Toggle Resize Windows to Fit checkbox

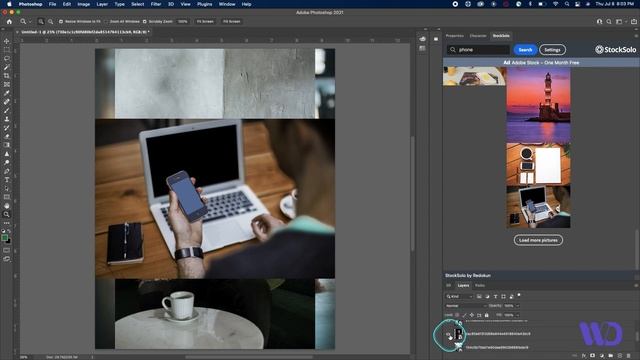(x=61, y=21)
